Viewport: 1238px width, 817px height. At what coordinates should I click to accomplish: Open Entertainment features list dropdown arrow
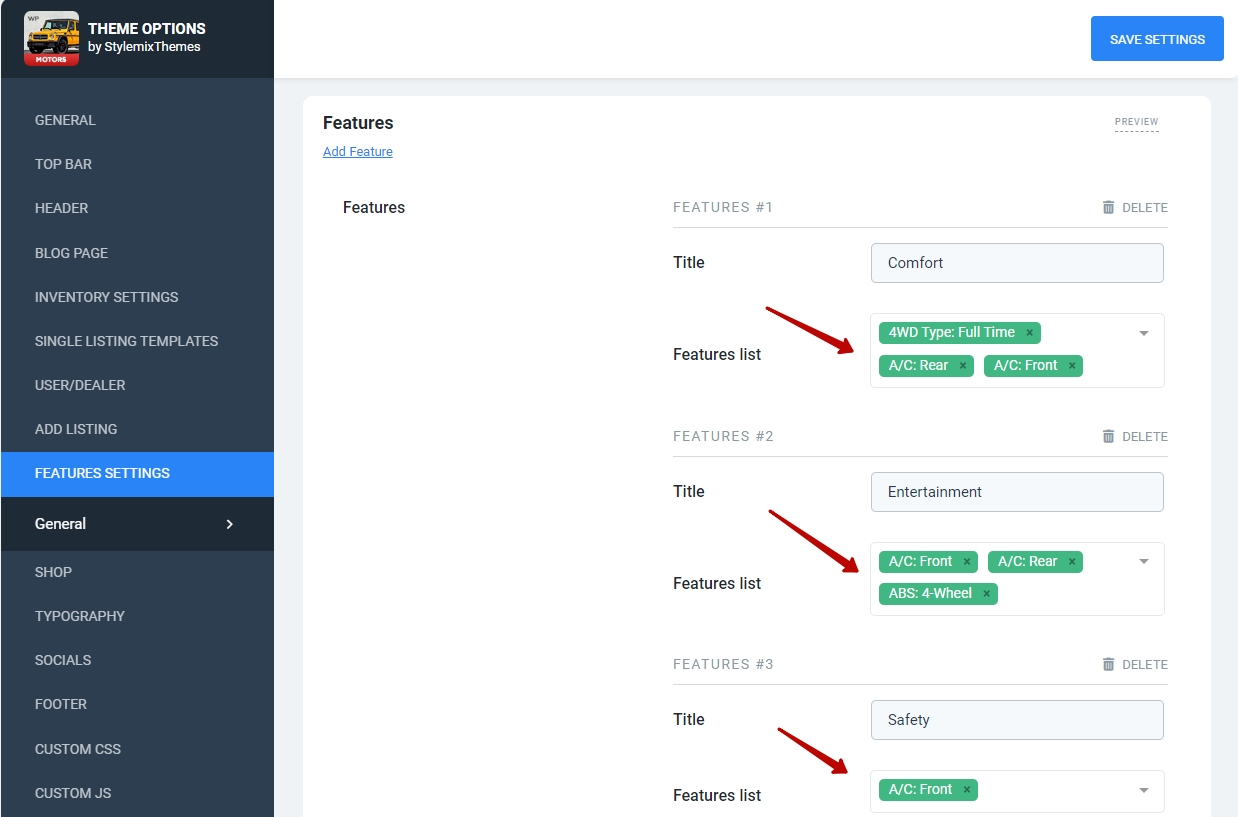pos(1144,561)
